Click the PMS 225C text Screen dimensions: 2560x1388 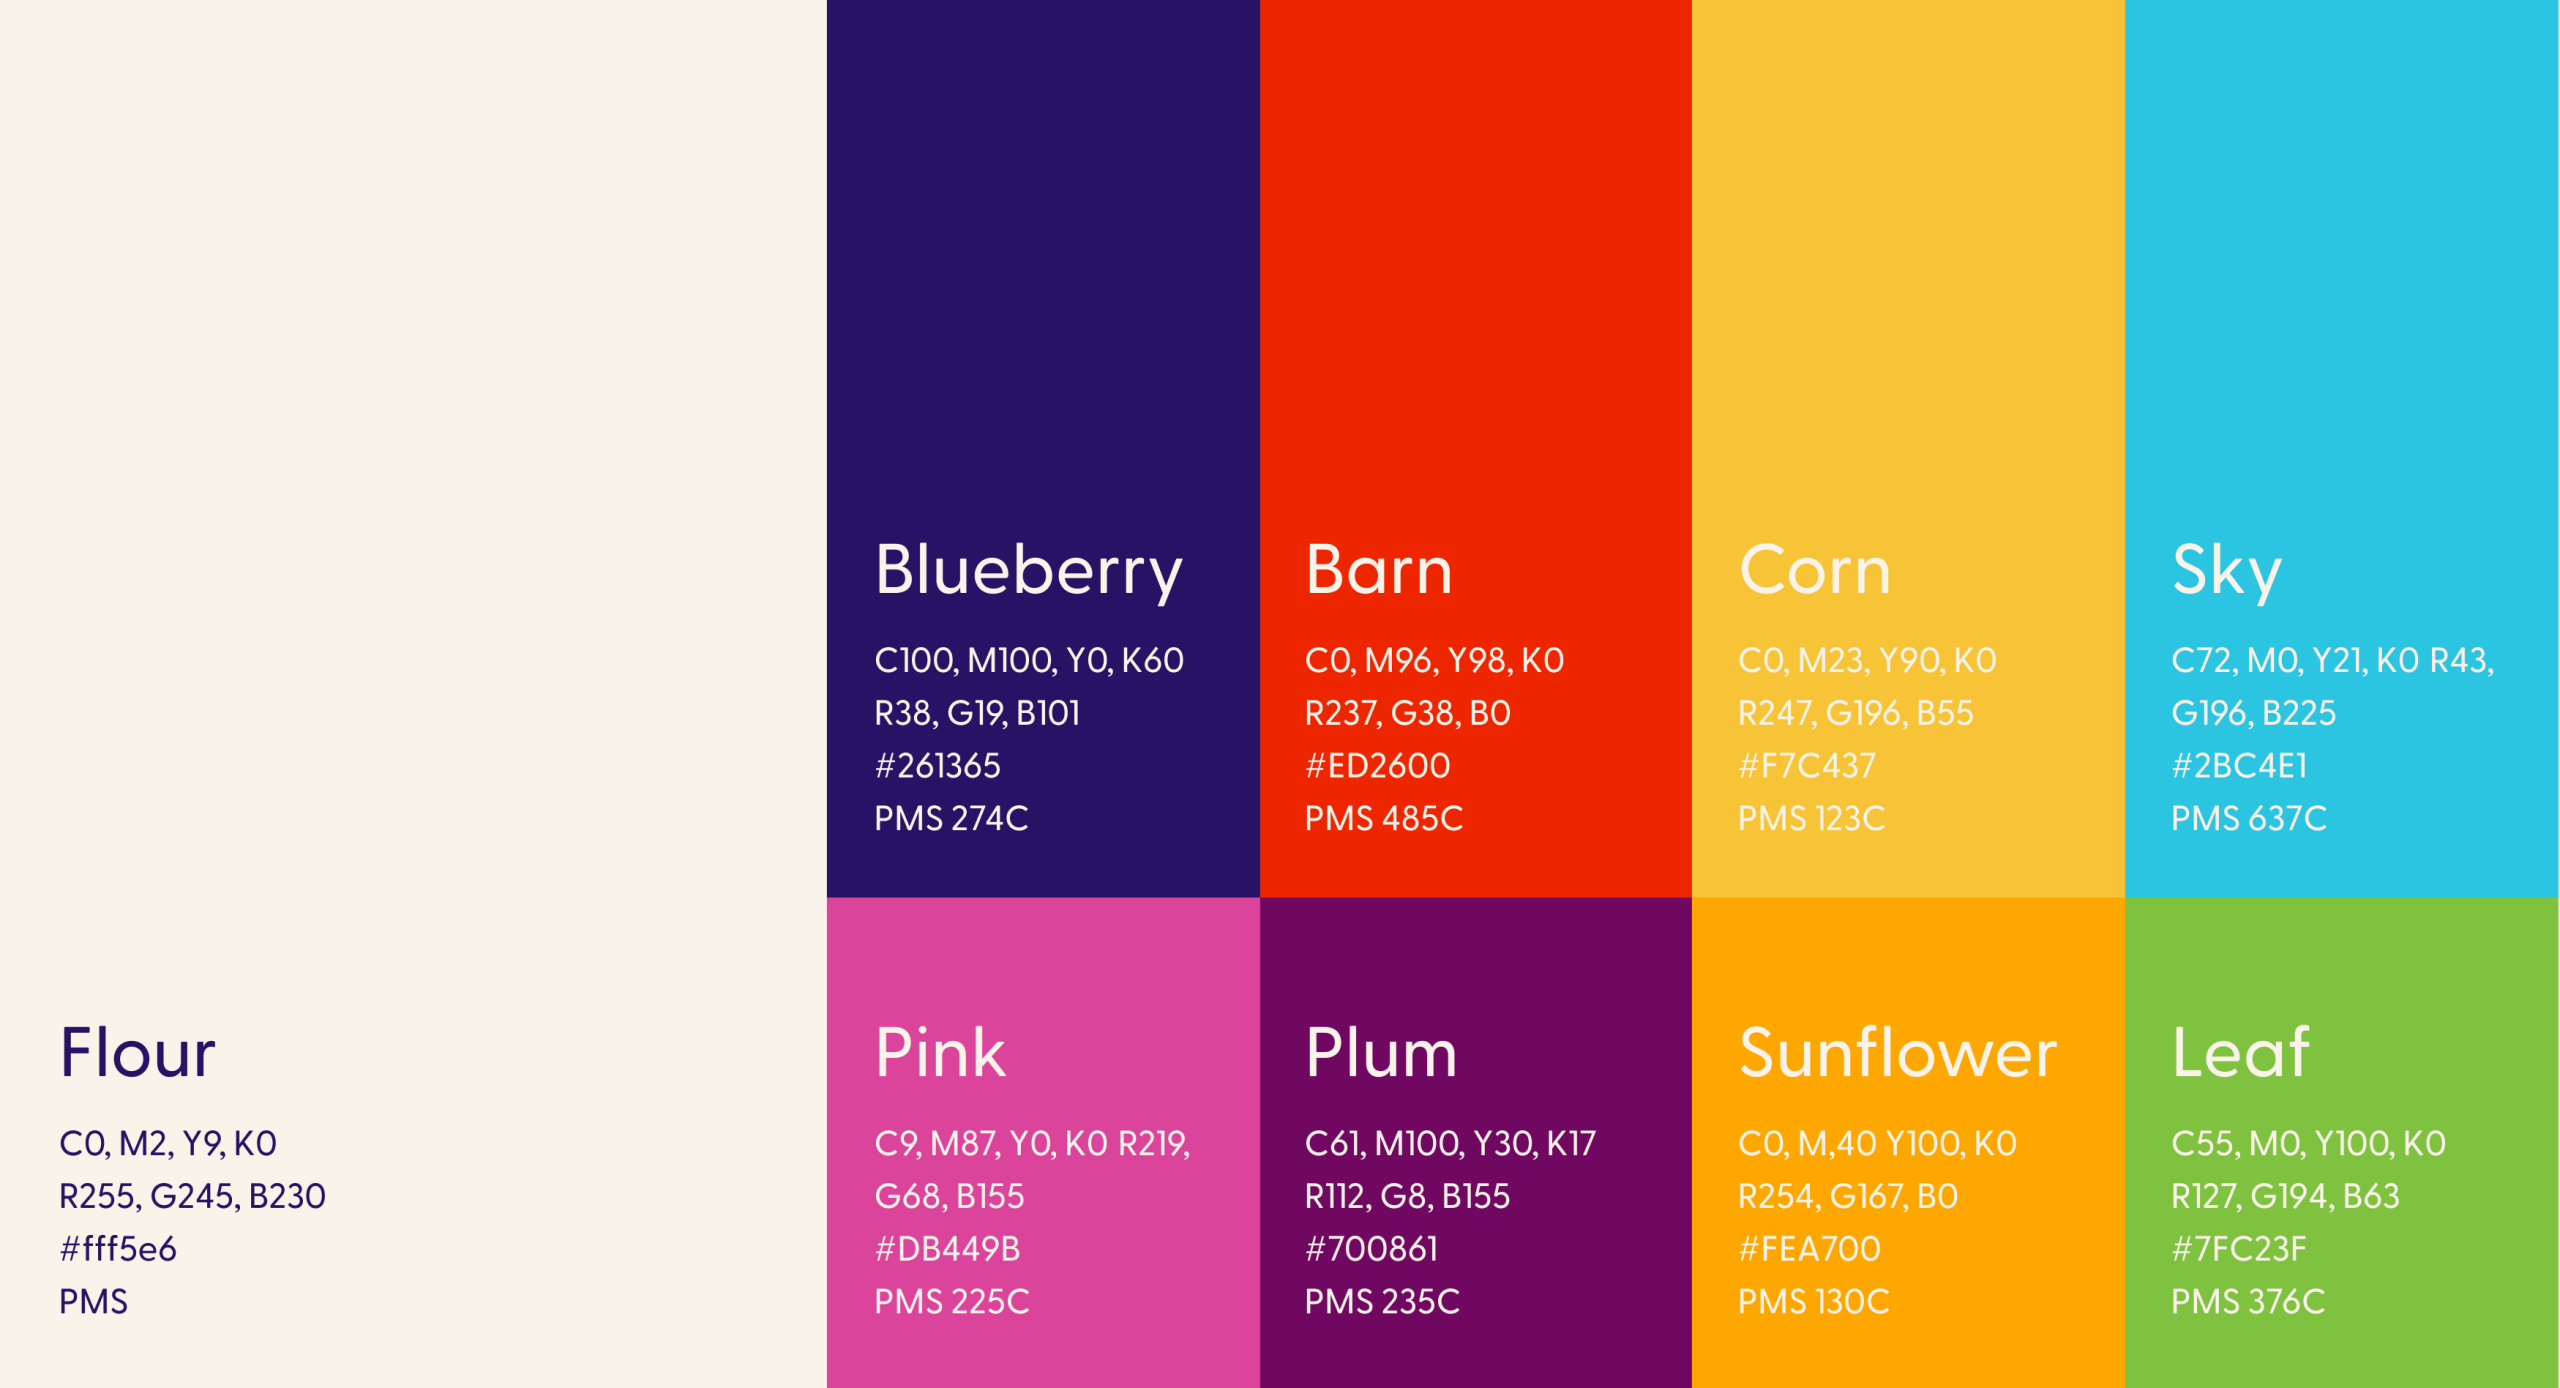pos(951,1302)
